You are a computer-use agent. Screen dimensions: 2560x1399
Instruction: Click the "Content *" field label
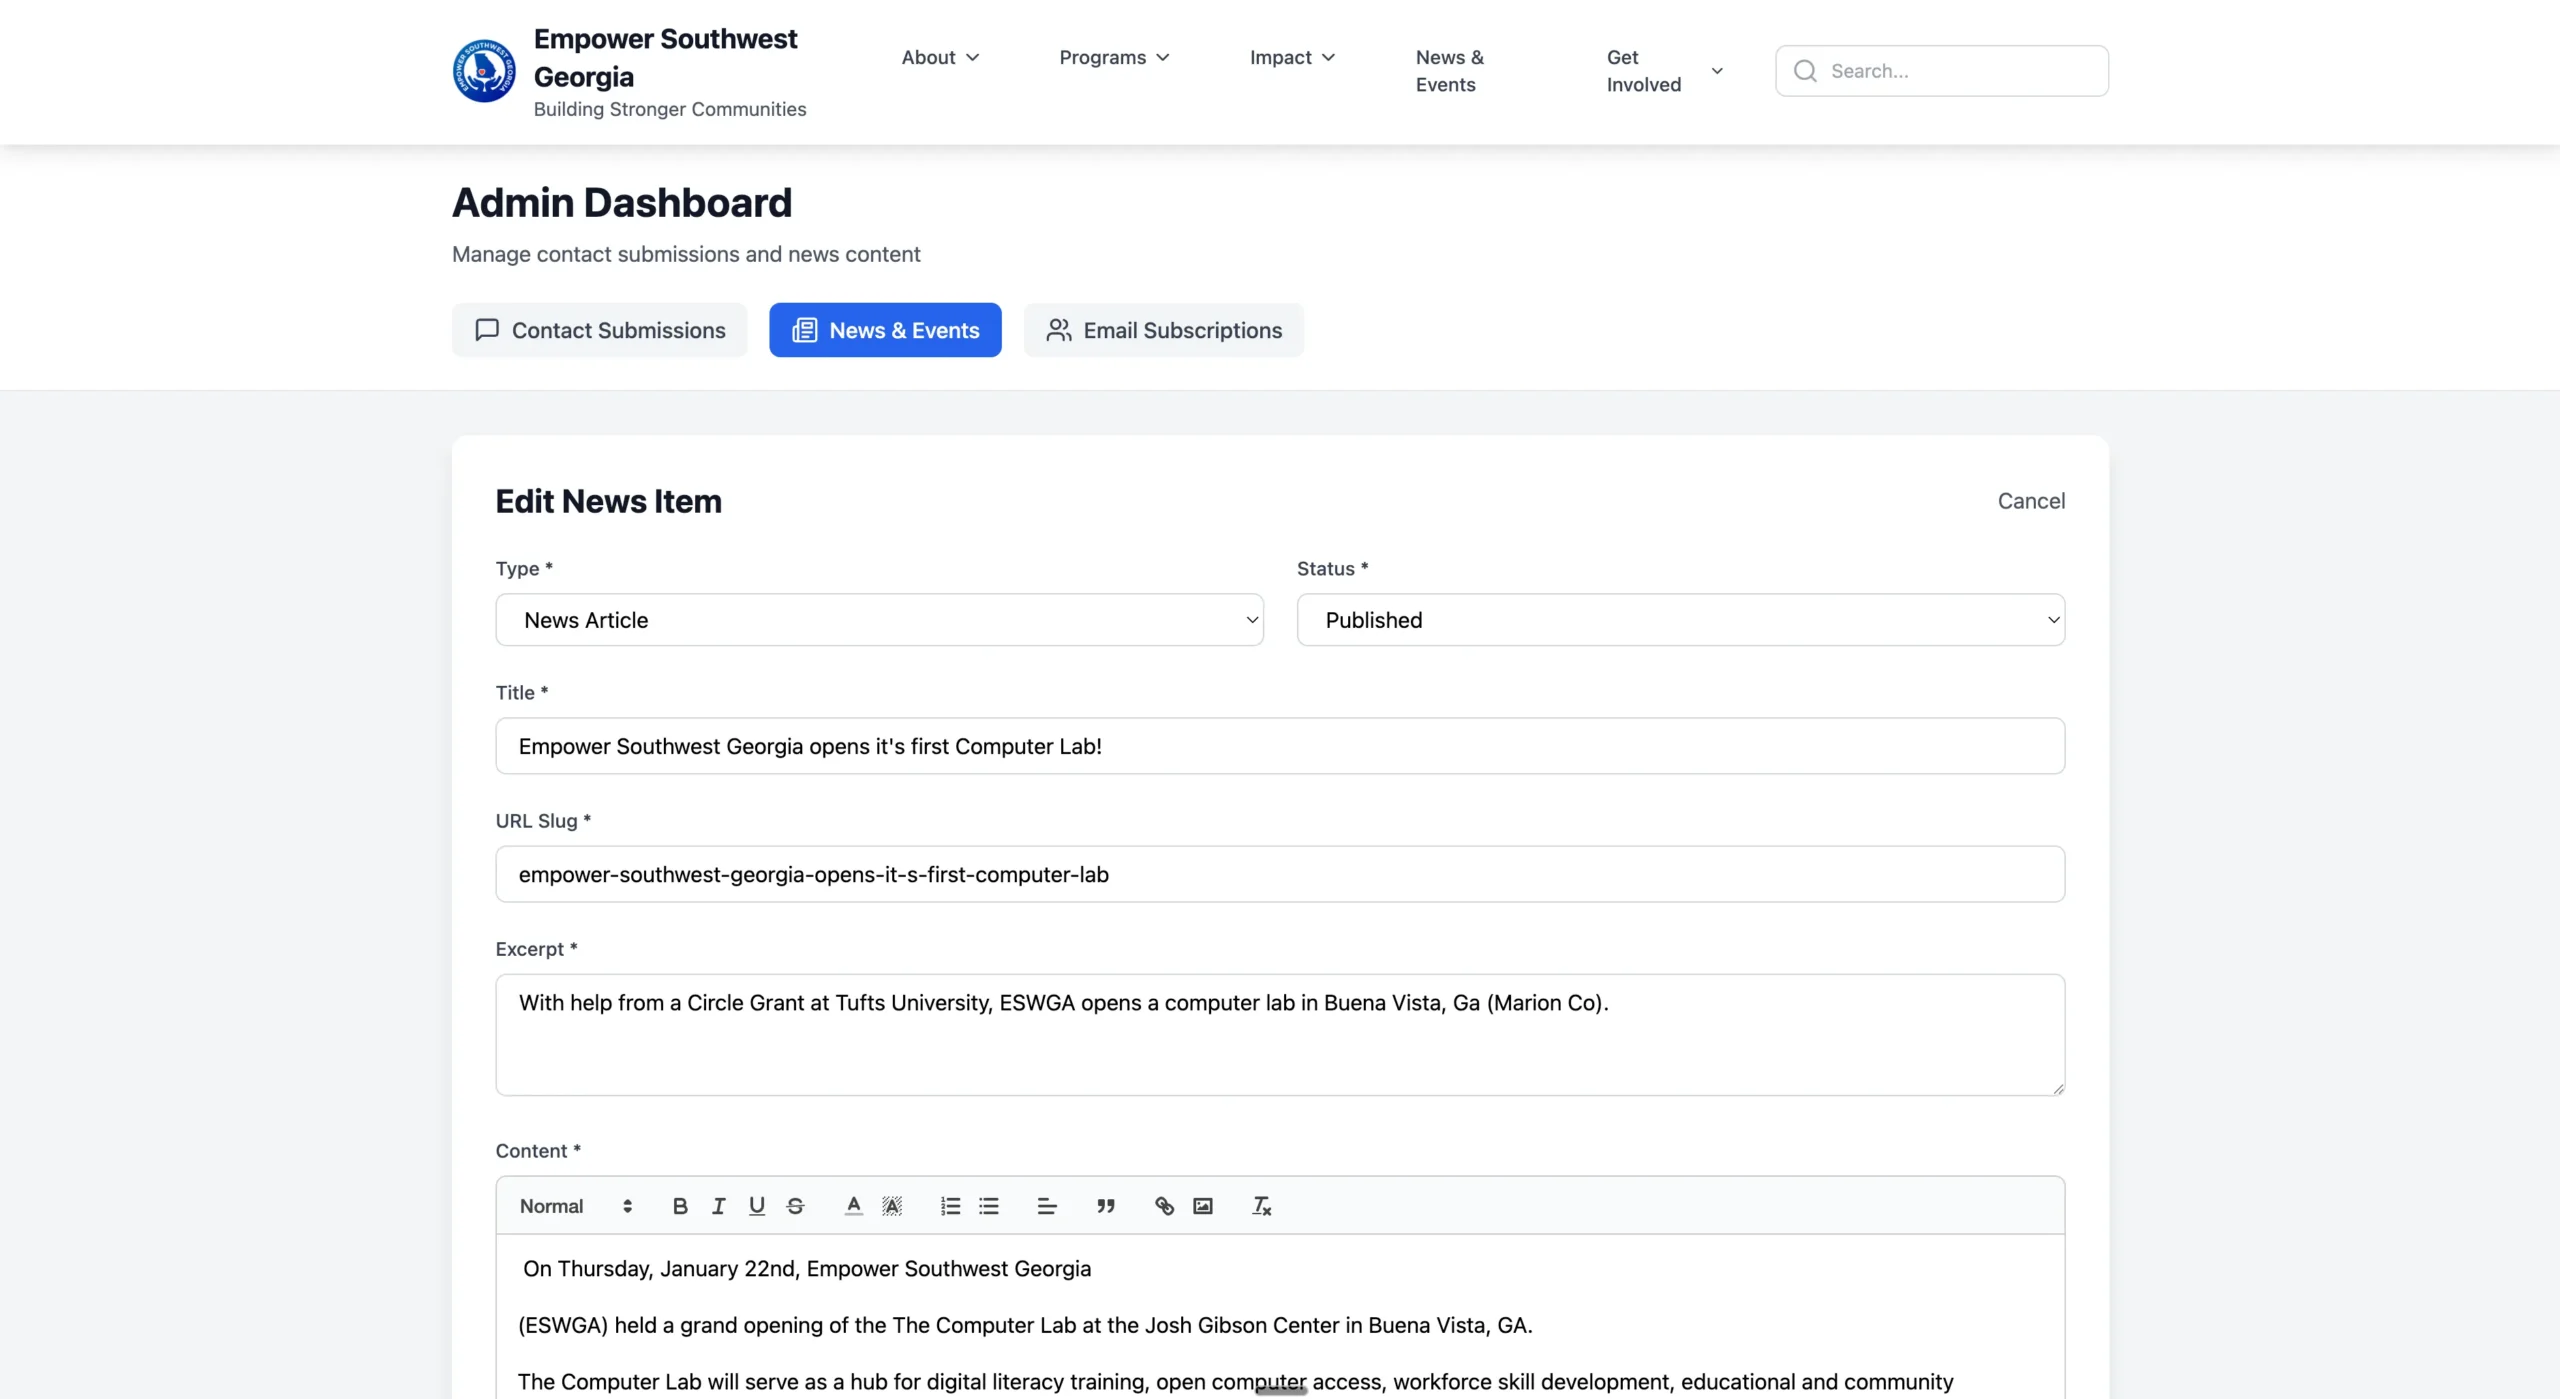538,1151
